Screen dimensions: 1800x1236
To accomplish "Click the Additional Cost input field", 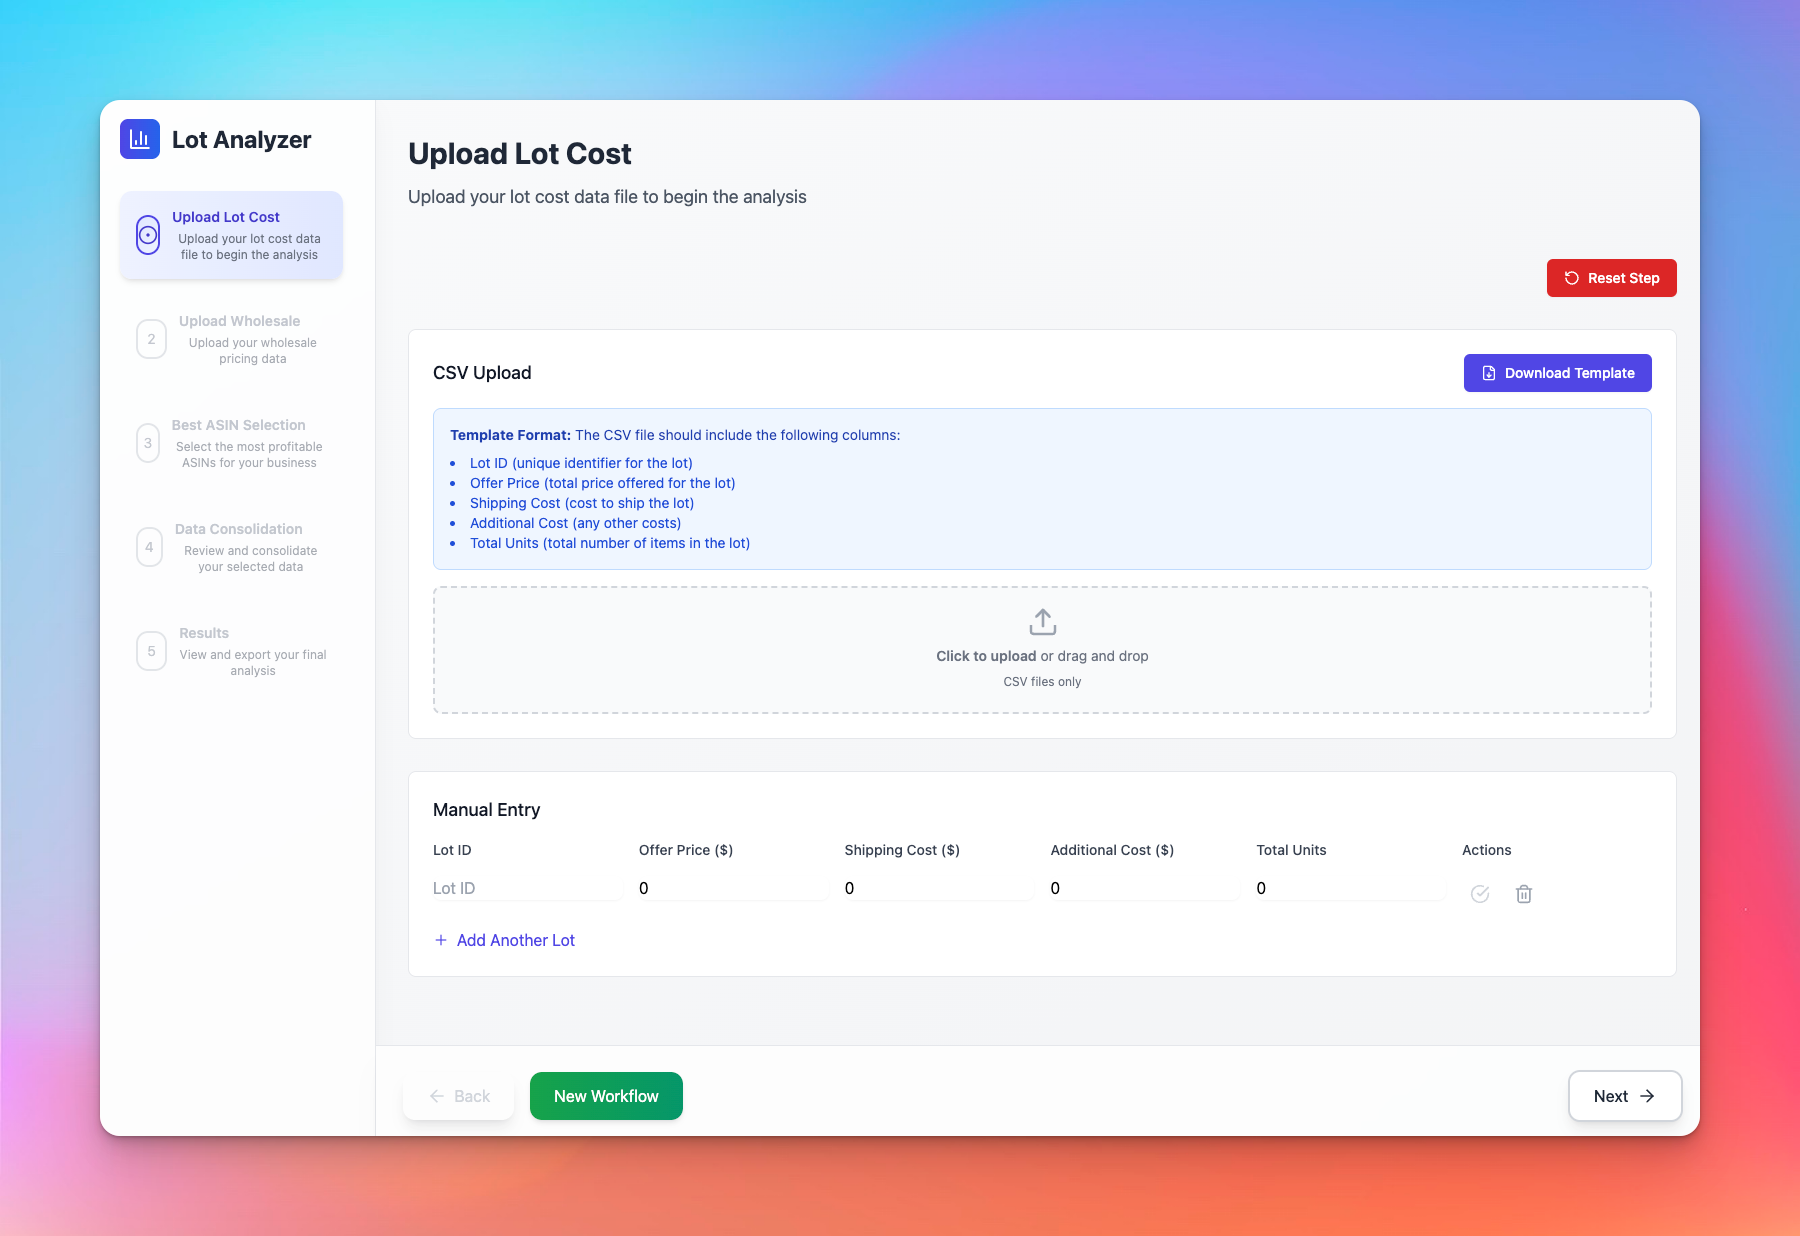I will pos(1145,888).
